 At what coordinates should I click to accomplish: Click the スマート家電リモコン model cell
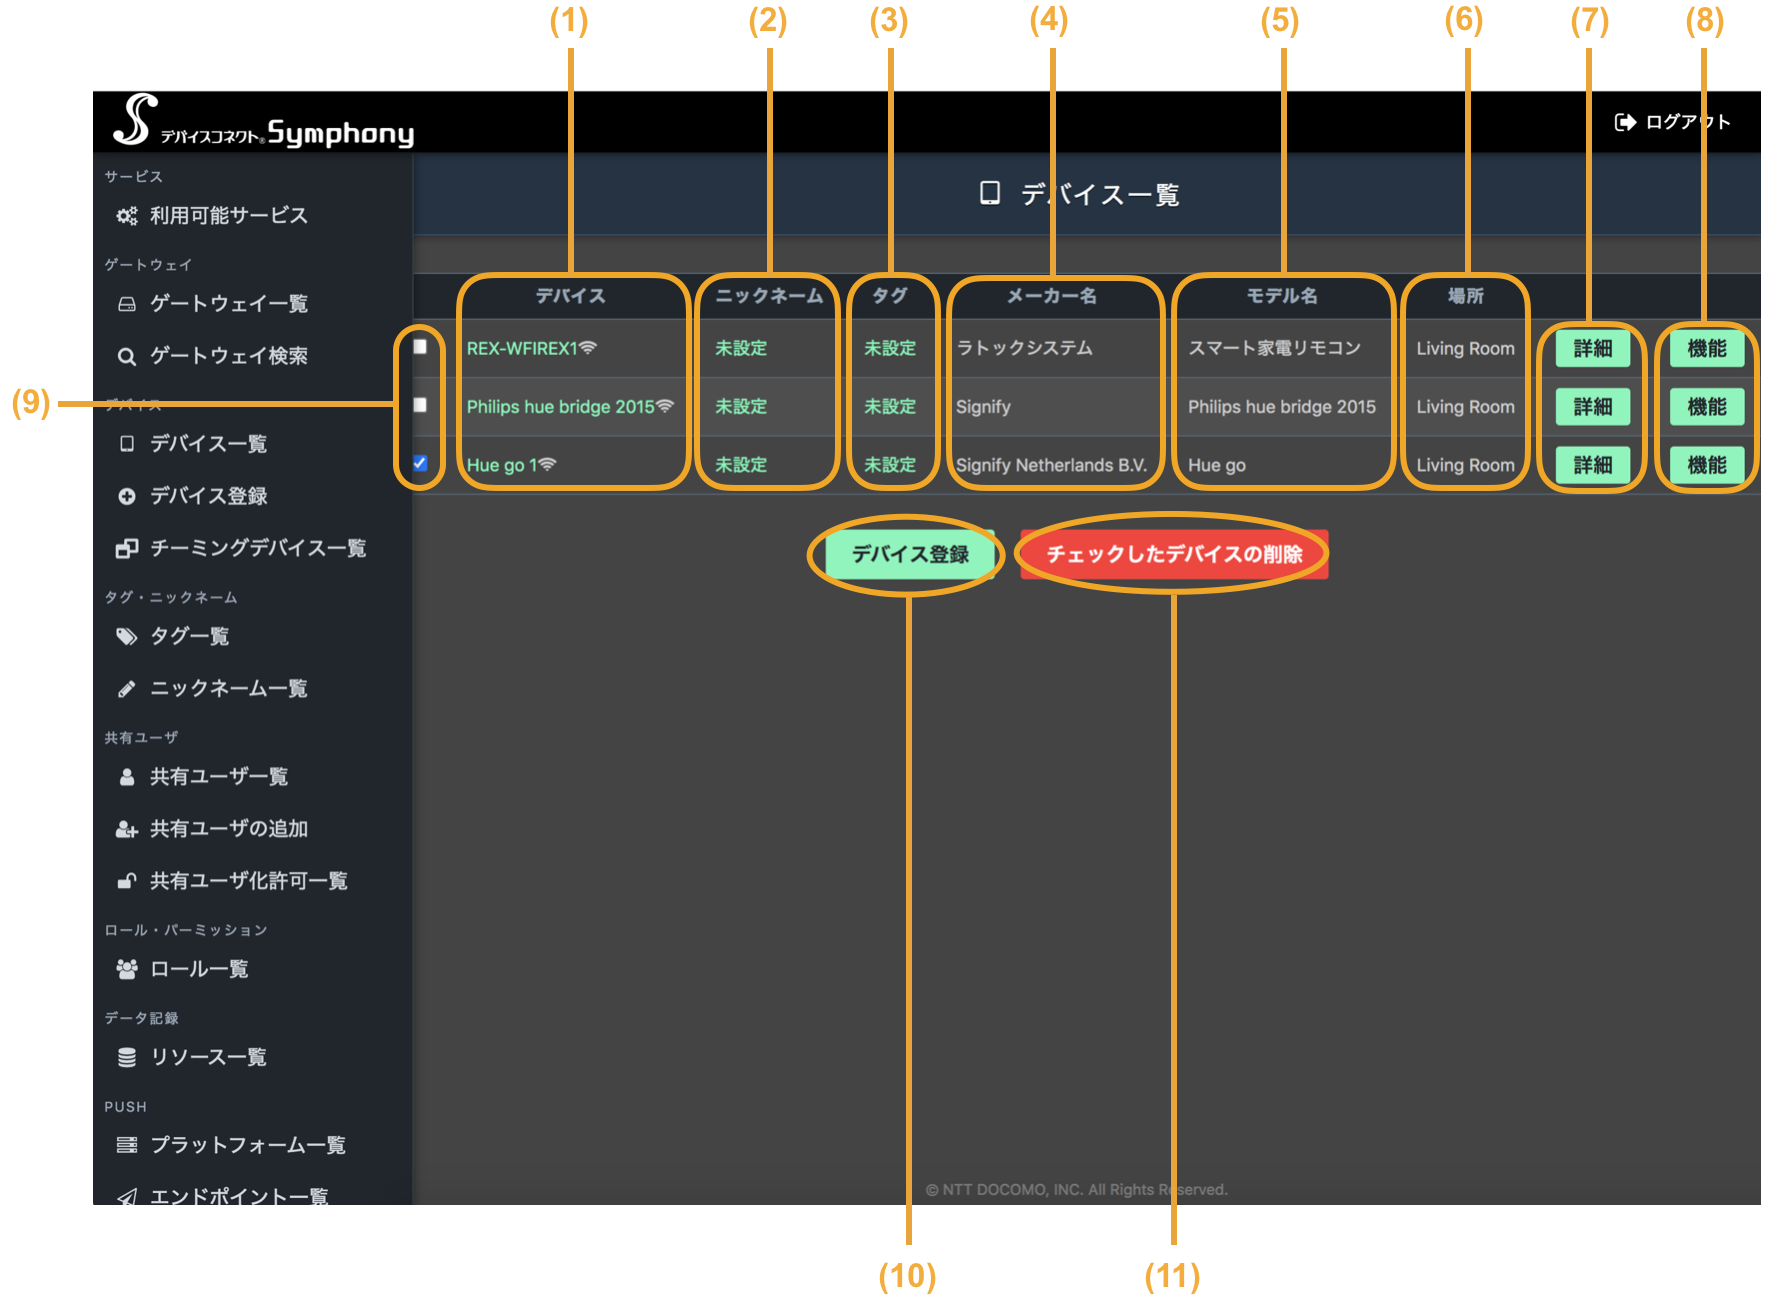point(1275,348)
